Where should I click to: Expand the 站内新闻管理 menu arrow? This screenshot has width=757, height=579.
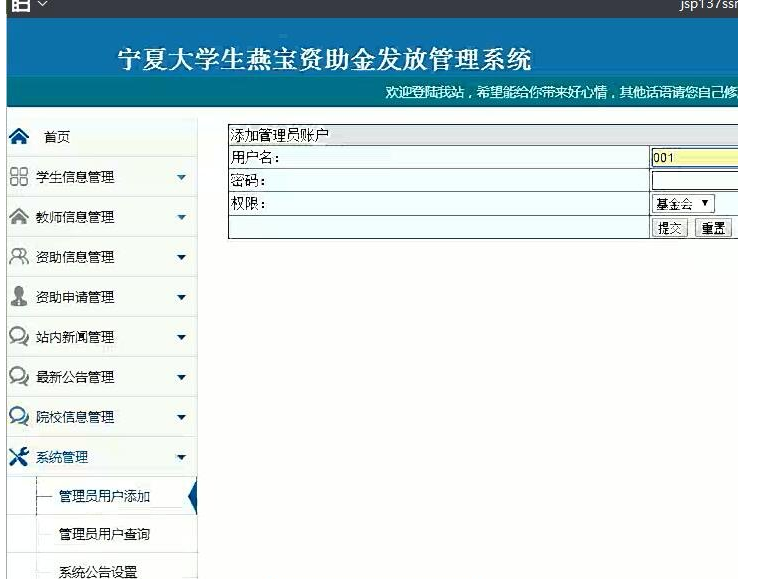point(182,337)
